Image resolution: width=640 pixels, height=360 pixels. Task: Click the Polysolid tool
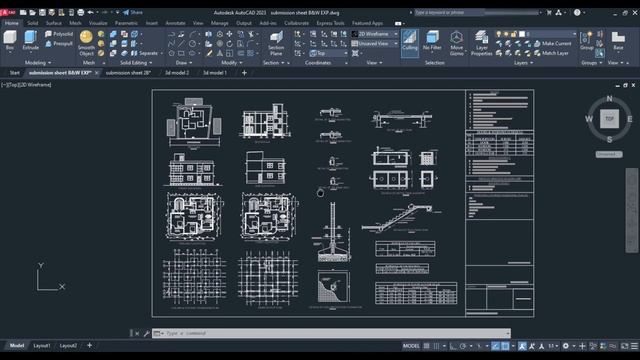[59, 34]
